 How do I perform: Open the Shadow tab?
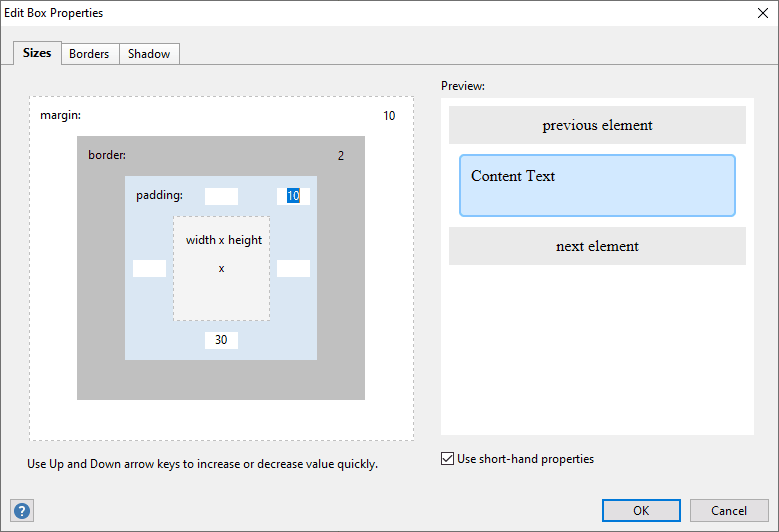(x=149, y=54)
